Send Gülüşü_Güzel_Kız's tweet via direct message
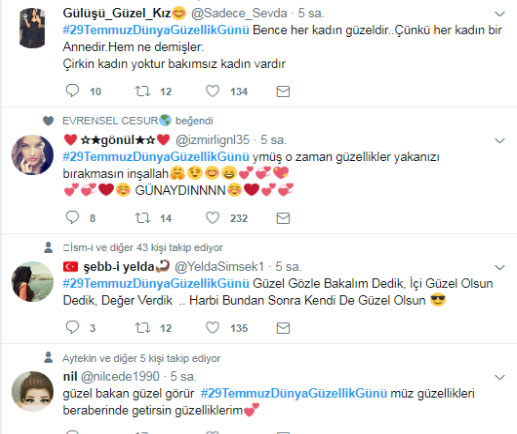Image resolution: width=517 pixels, height=434 pixels. point(283,91)
